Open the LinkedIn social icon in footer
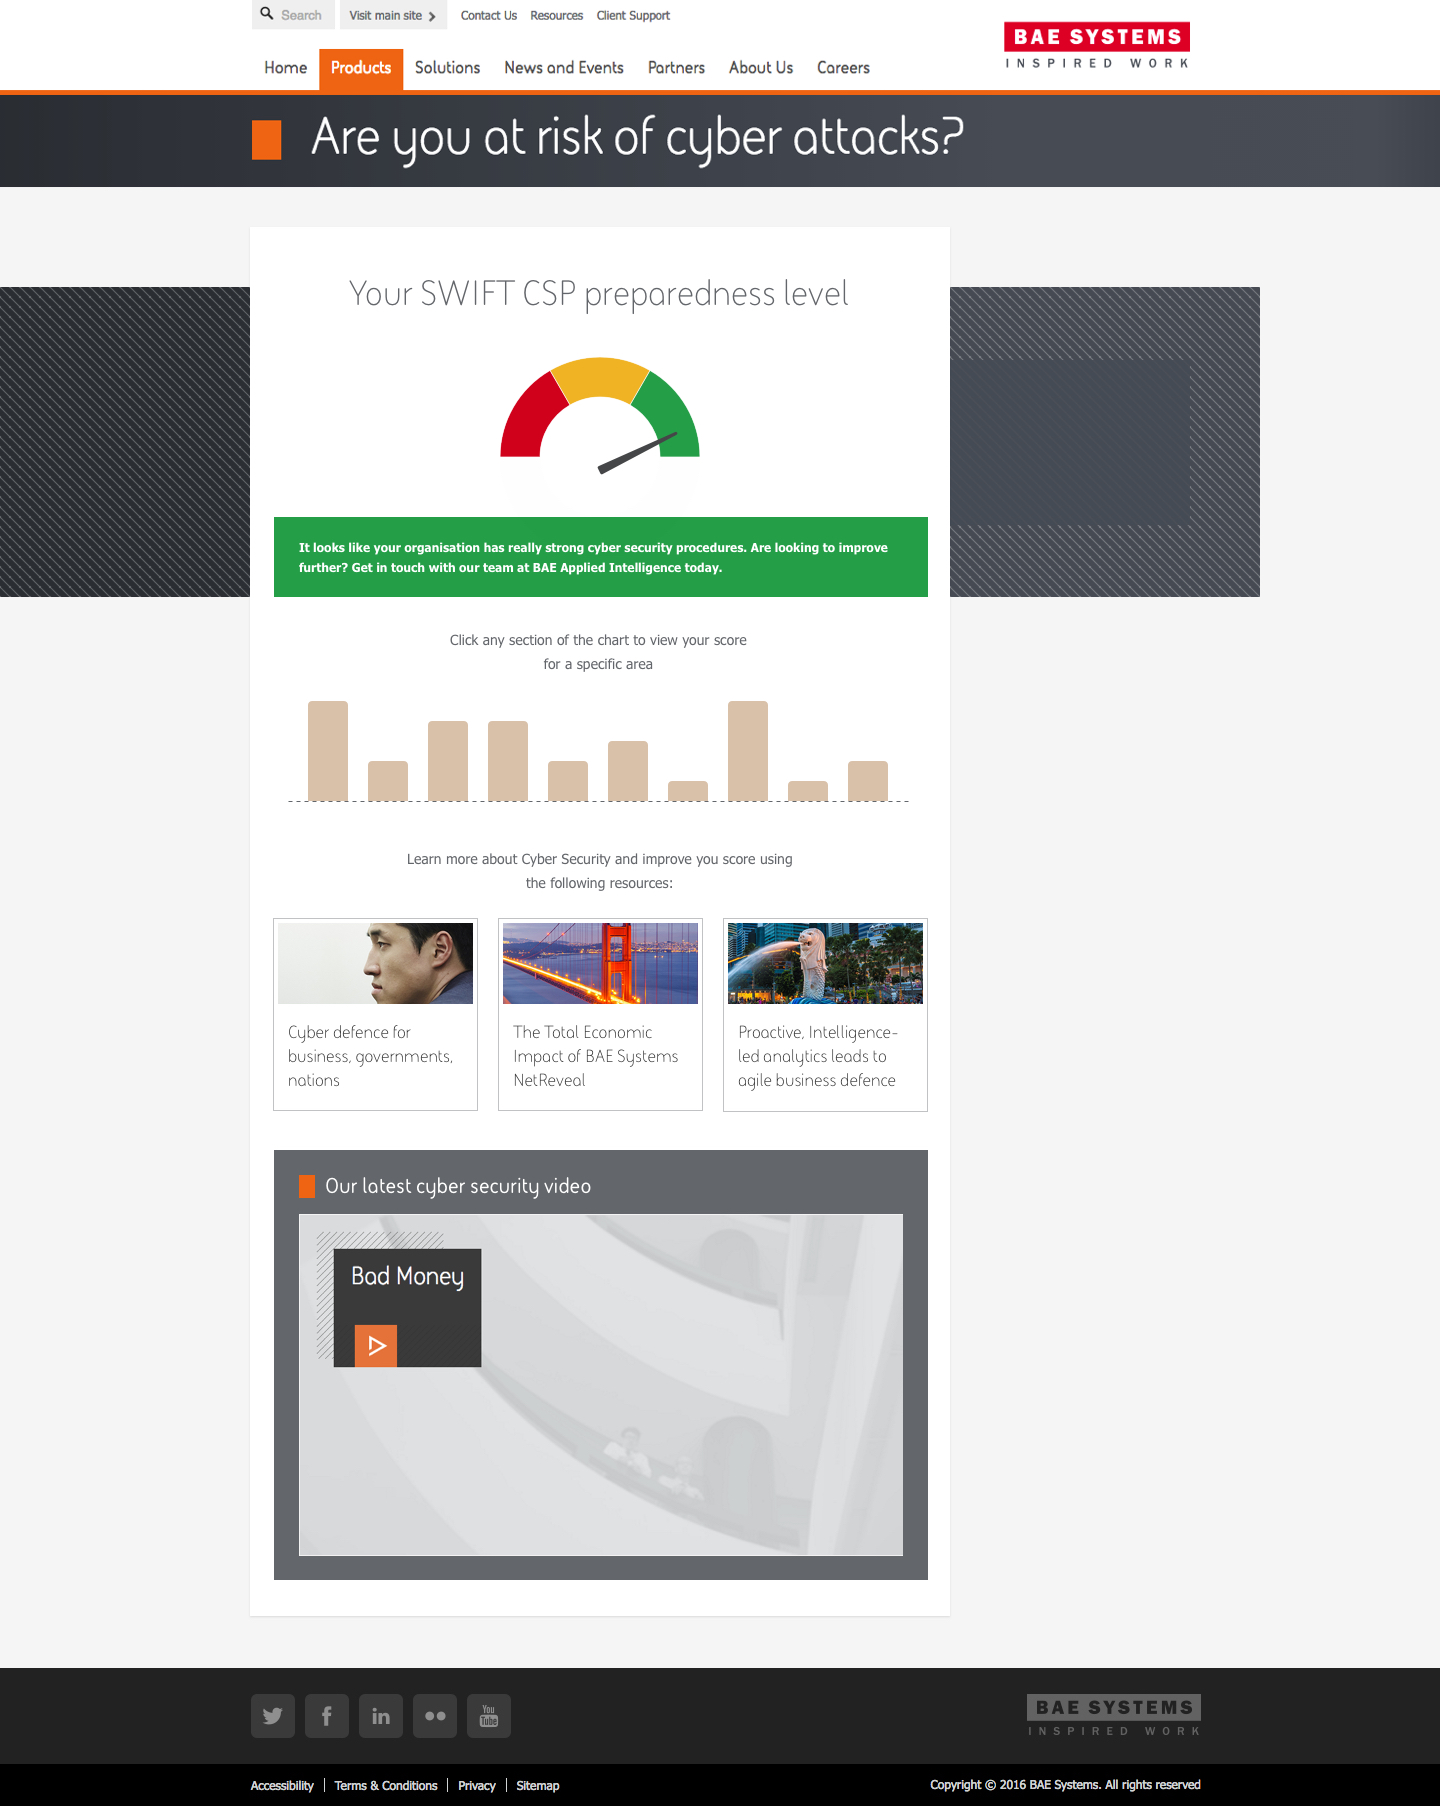This screenshot has height=1806, width=1440. coord(381,1716)
